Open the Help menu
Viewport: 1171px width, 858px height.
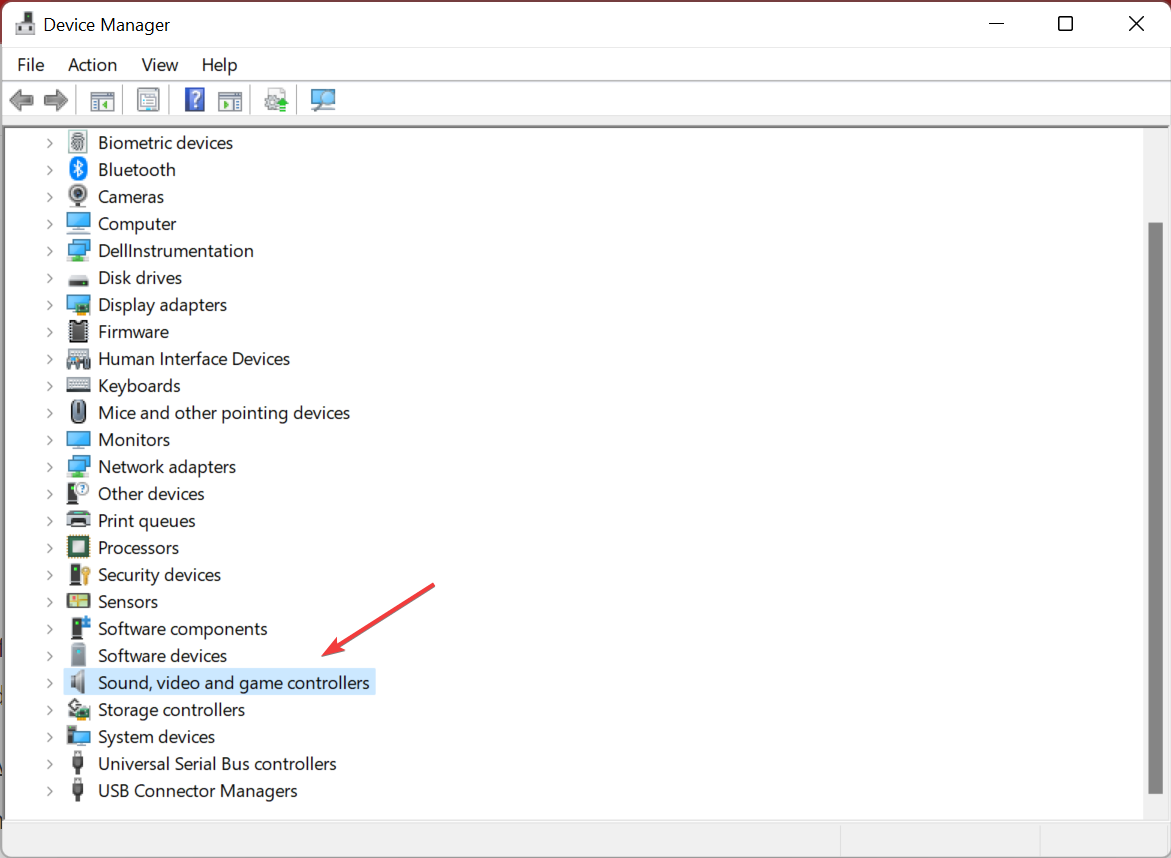click(x=220, y=65)
